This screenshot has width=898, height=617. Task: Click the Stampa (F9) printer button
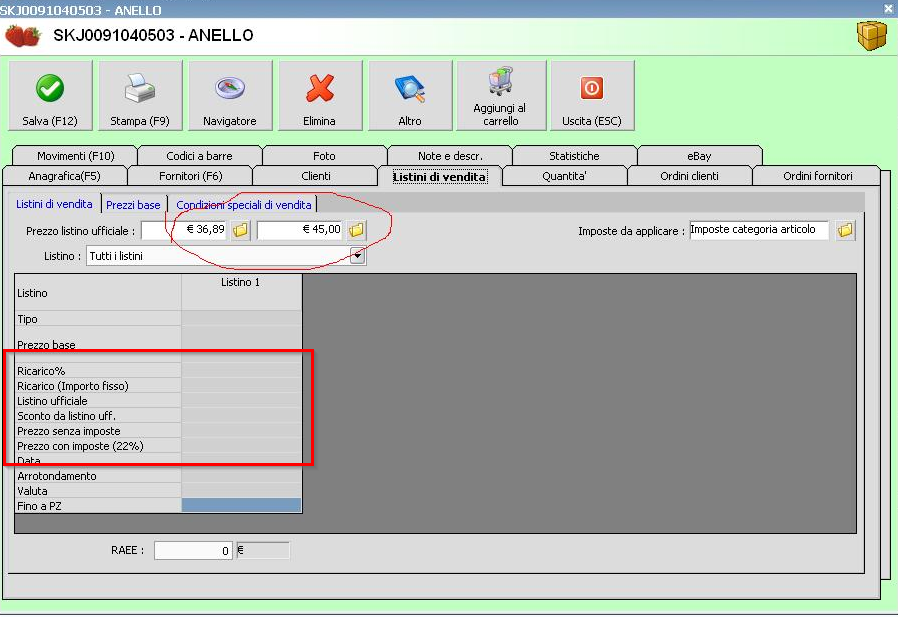click(140, 96)
